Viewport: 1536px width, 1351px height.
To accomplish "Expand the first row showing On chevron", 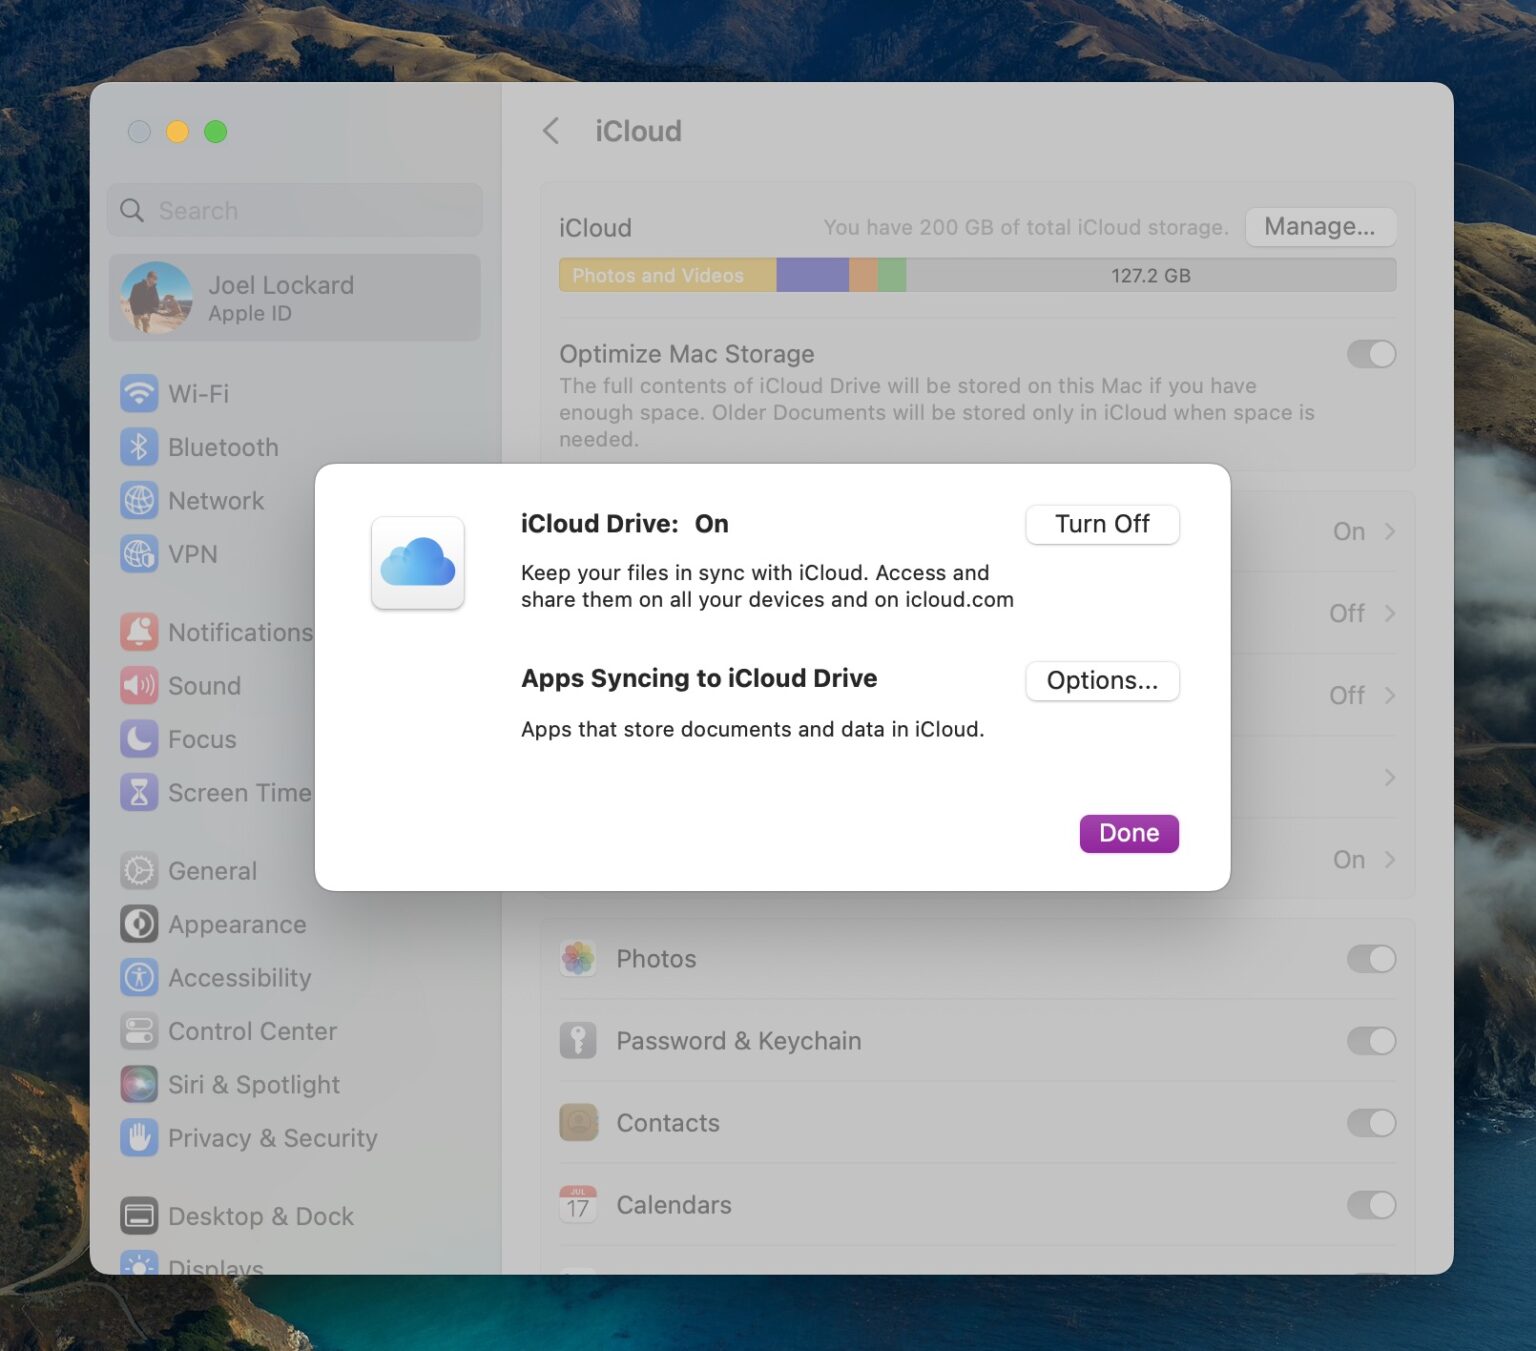I will [x=1389, y=531].
